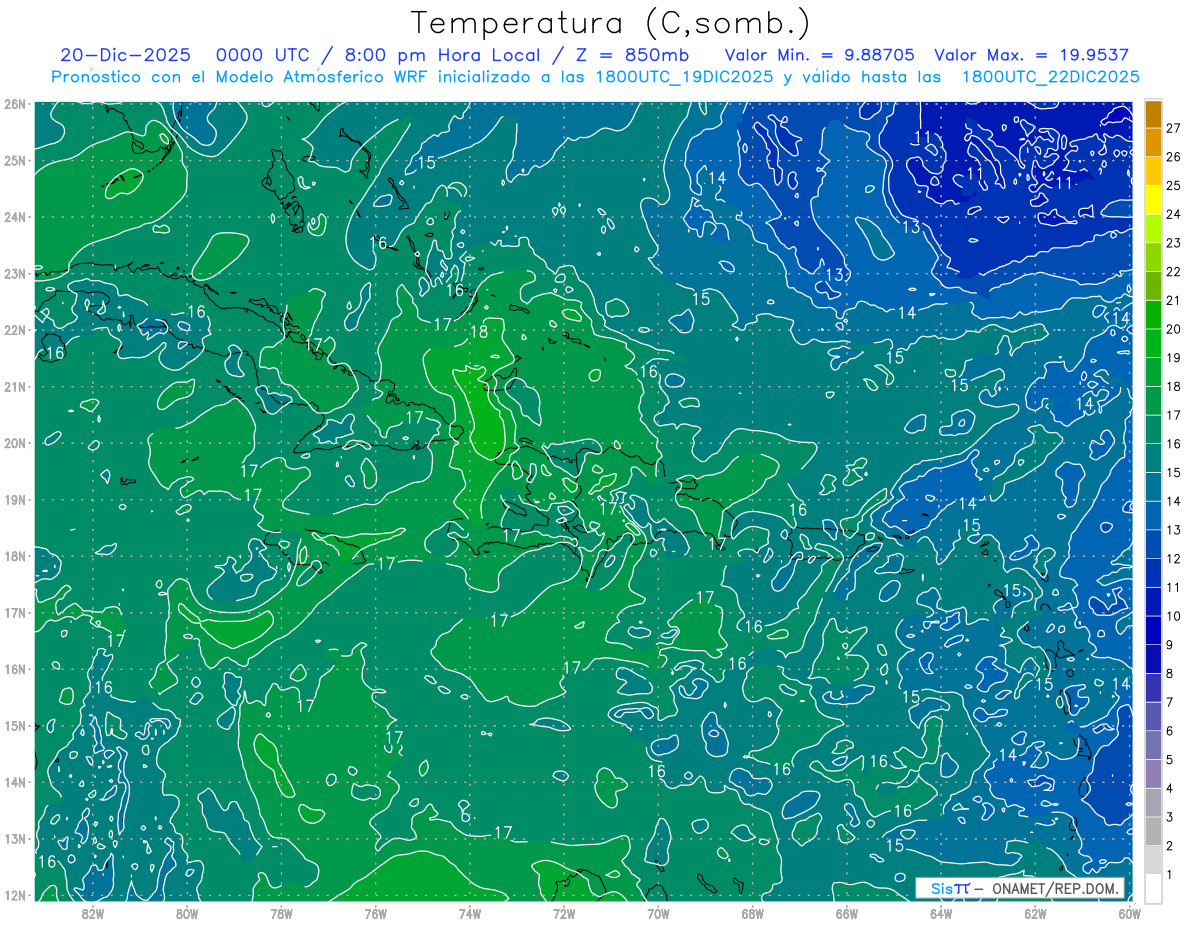Click the 64W longitude axis label
Viewport: 1200px width, 927px height.
tap(941, 913)
